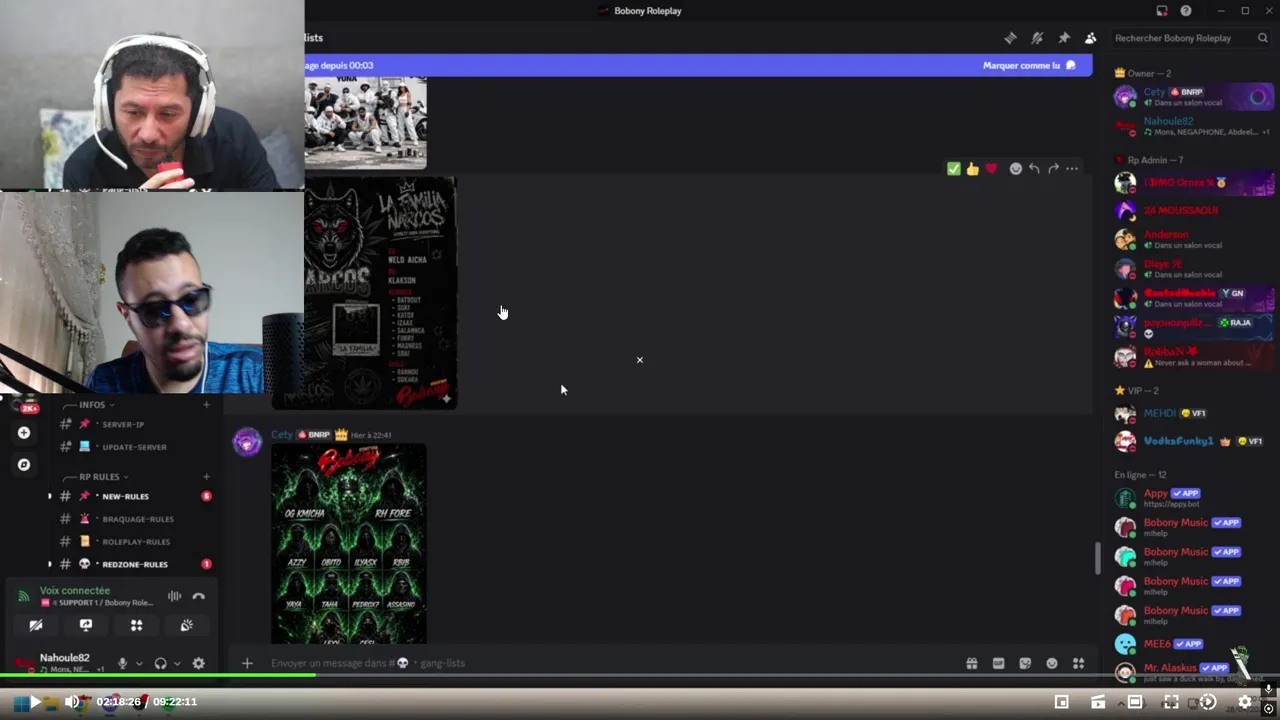Image resolution: width=1280 pixels, height=720 pixels.
Task: Toggle channel notification mute bell icon
Action: coord(1037,38)
